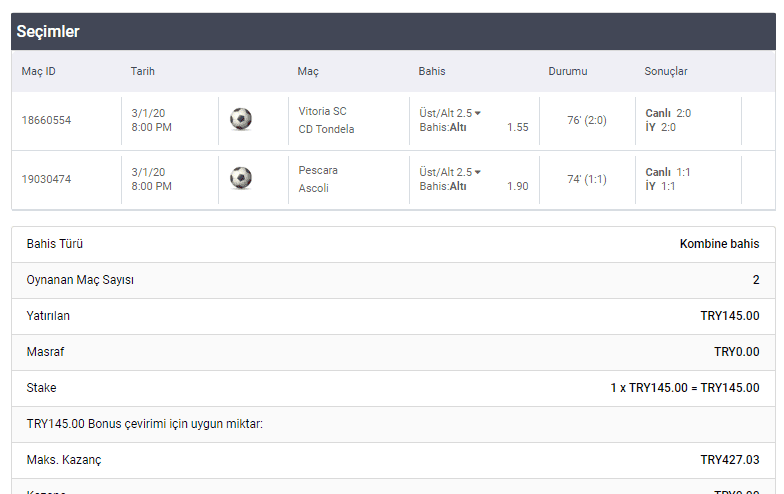Click the Ascoli team name
Screen dimensions: 784x494
(314, 188)
